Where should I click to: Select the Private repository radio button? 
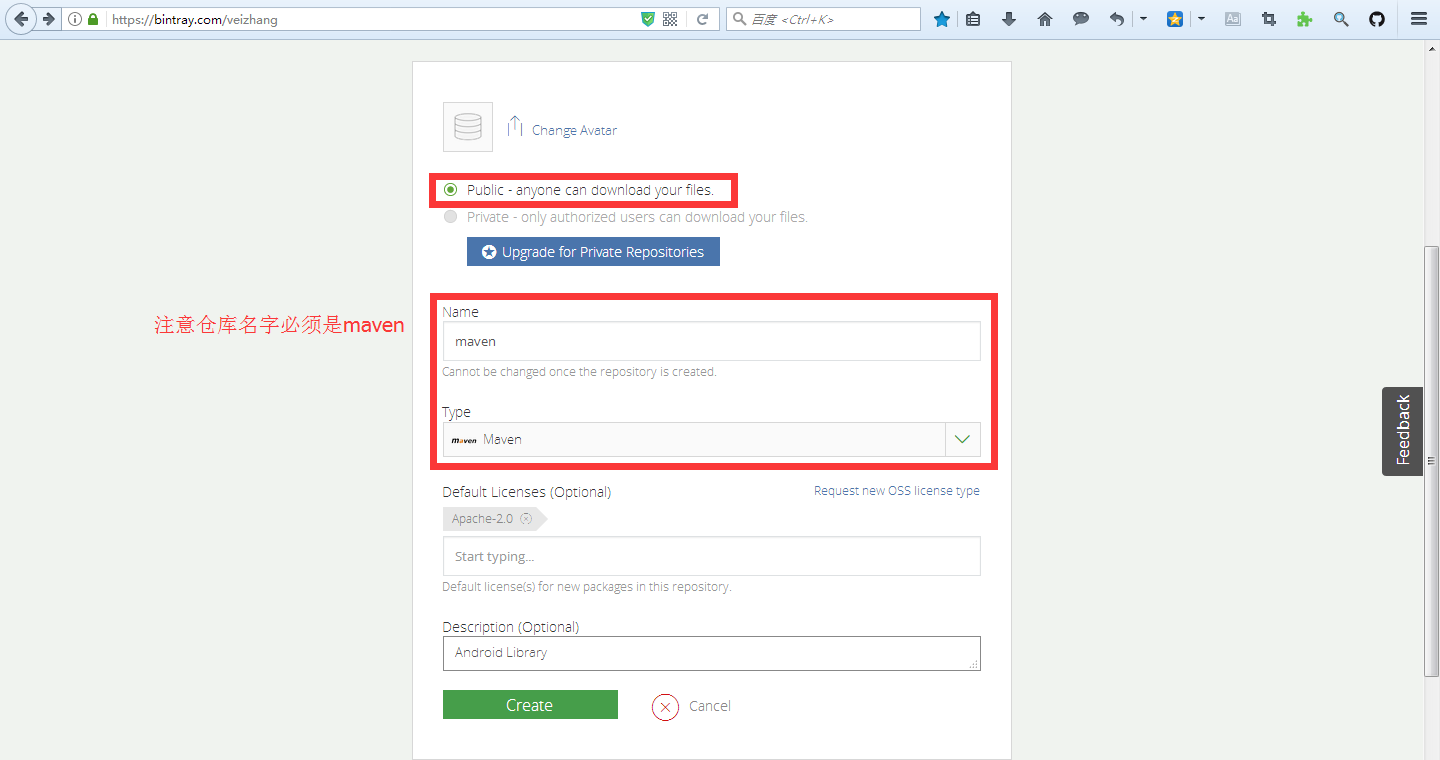[x=451, y=216]
